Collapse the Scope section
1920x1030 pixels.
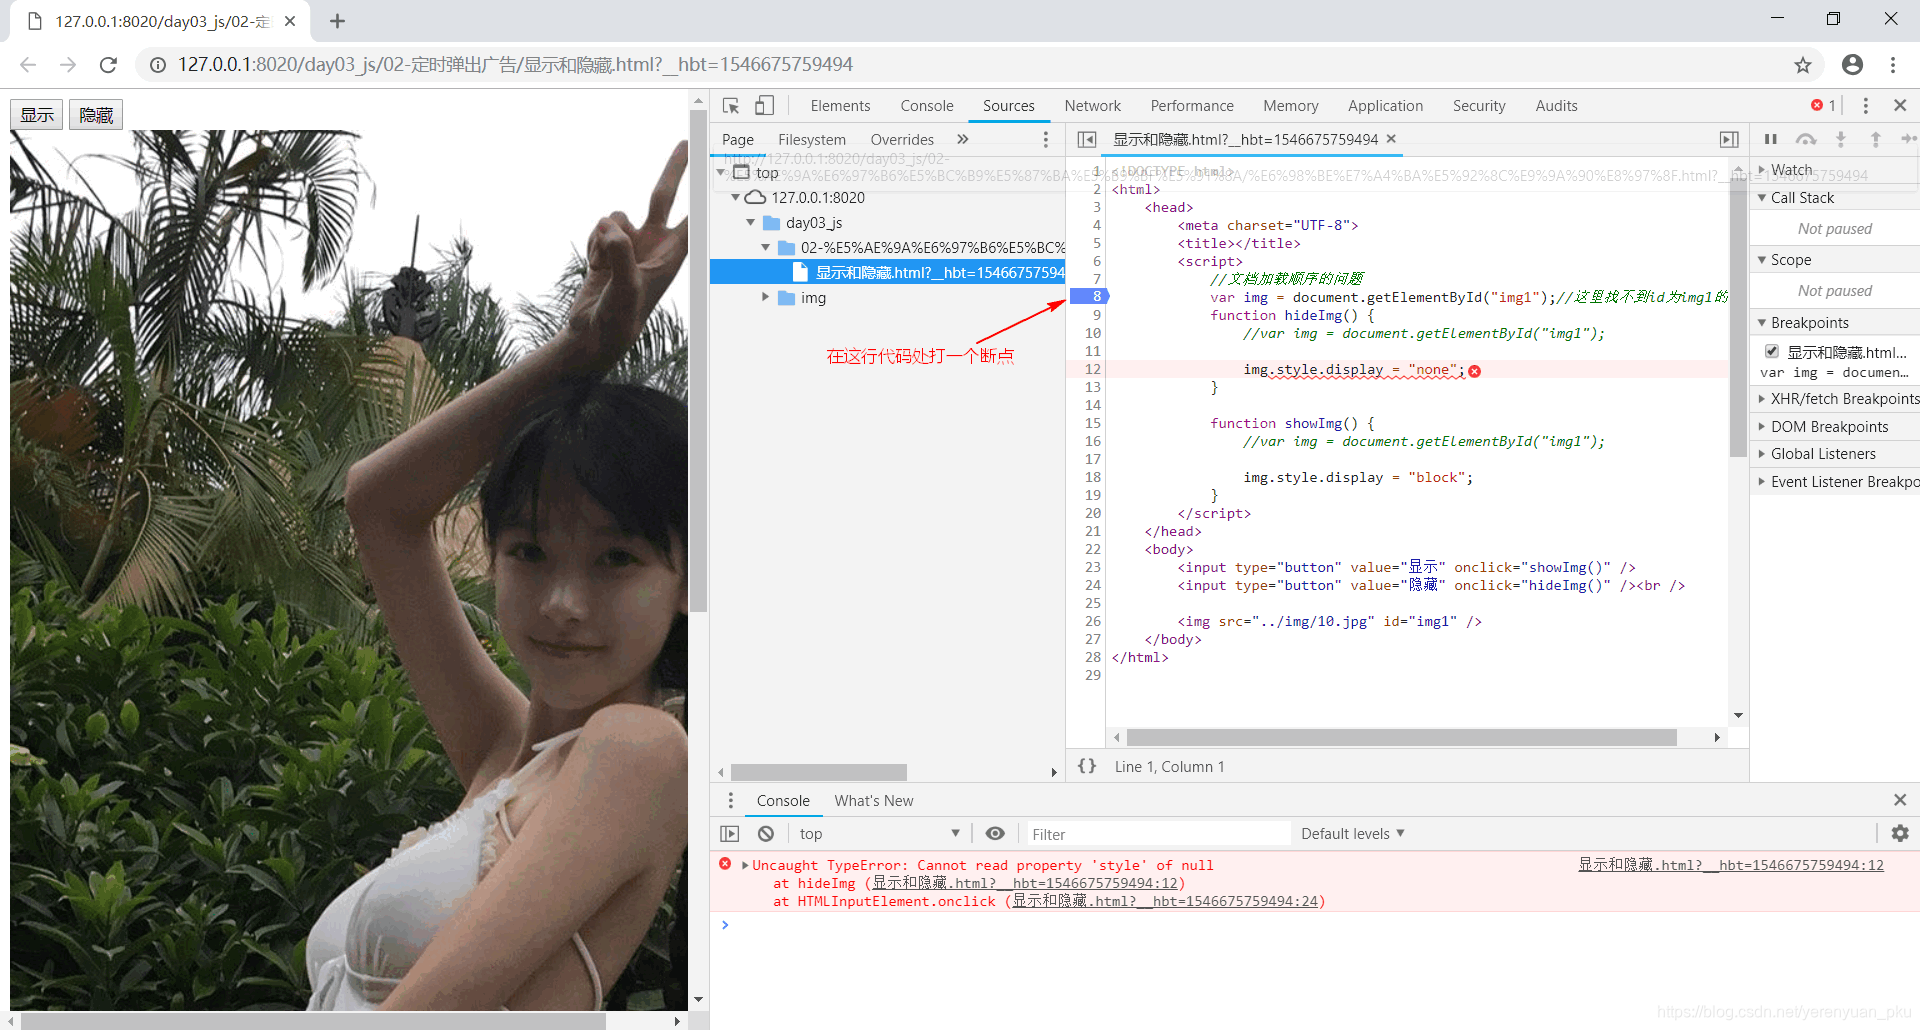(1762, 260)
